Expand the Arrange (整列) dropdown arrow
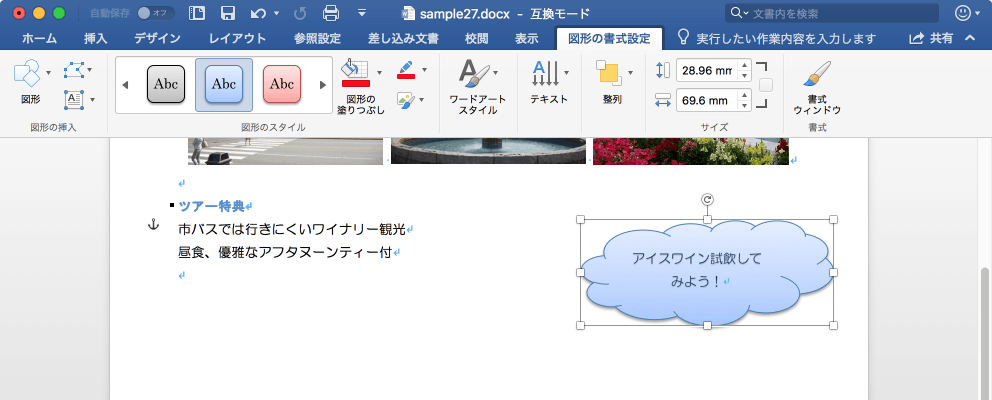Screen dimensions: 992x400 [630, 73]
